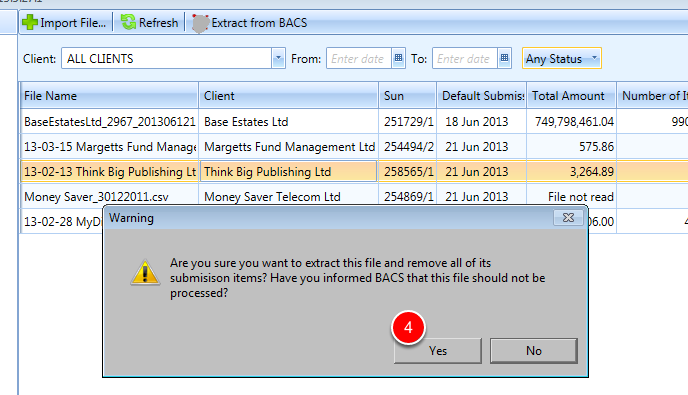Click Money Saver Telecom Ltd client cell
The image size is (688, 395).
[x=289, y=195]
